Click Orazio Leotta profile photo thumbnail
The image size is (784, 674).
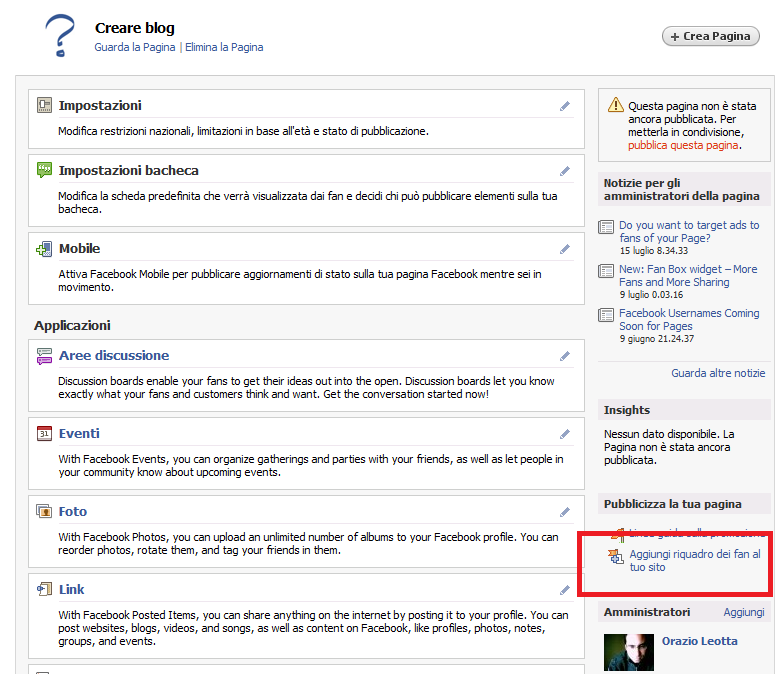coord(628,652)
